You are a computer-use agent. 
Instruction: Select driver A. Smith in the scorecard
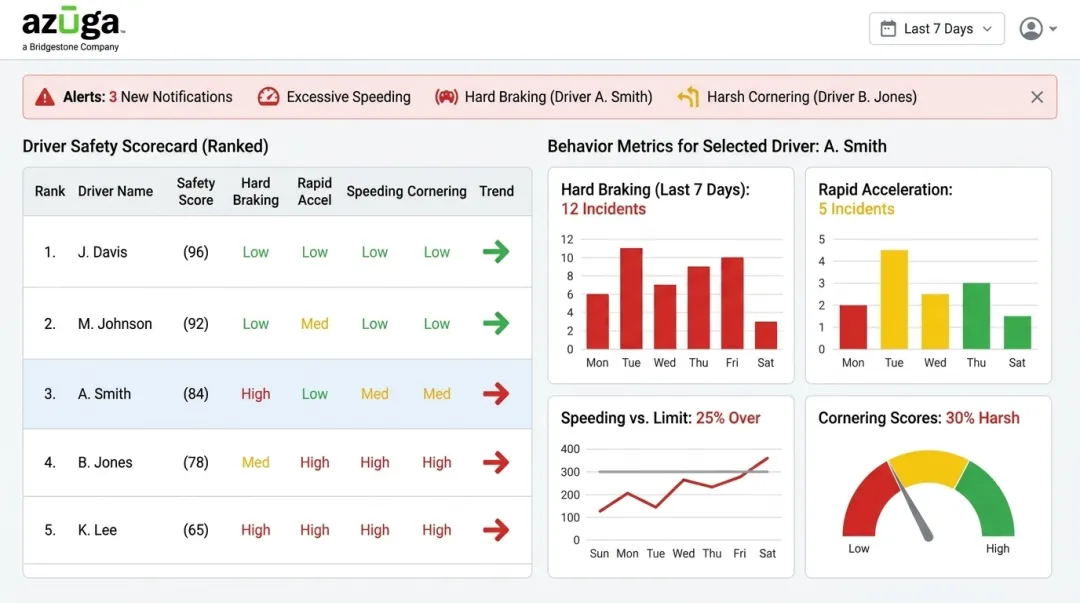277,394
